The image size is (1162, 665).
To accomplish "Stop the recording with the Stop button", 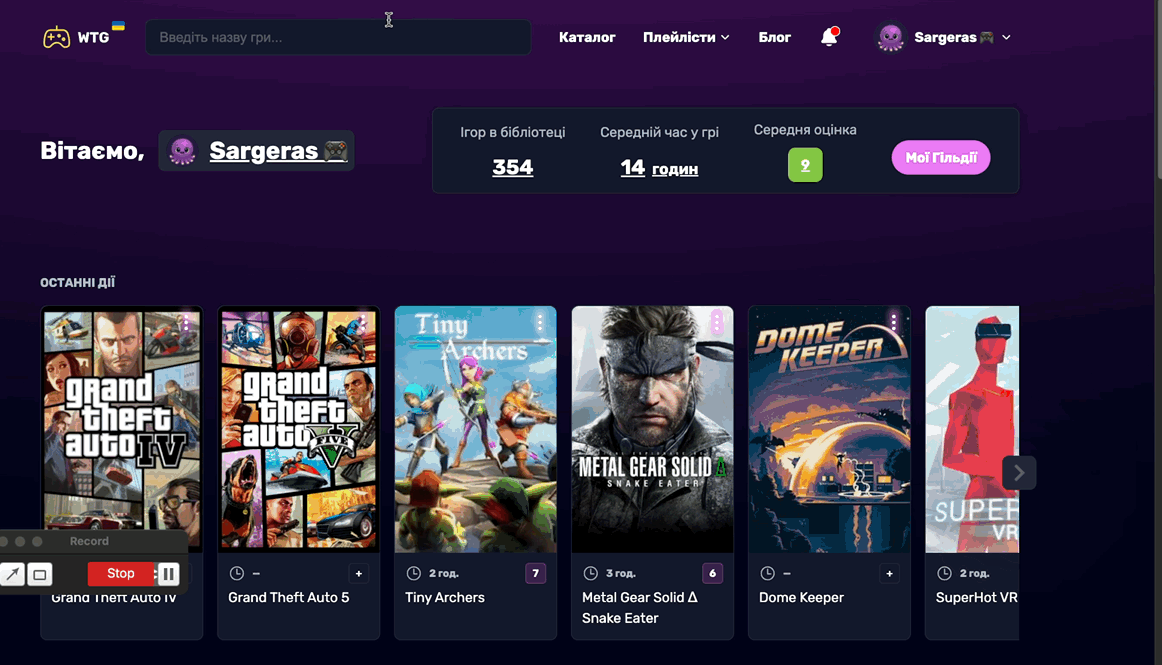I will point(120,574).
